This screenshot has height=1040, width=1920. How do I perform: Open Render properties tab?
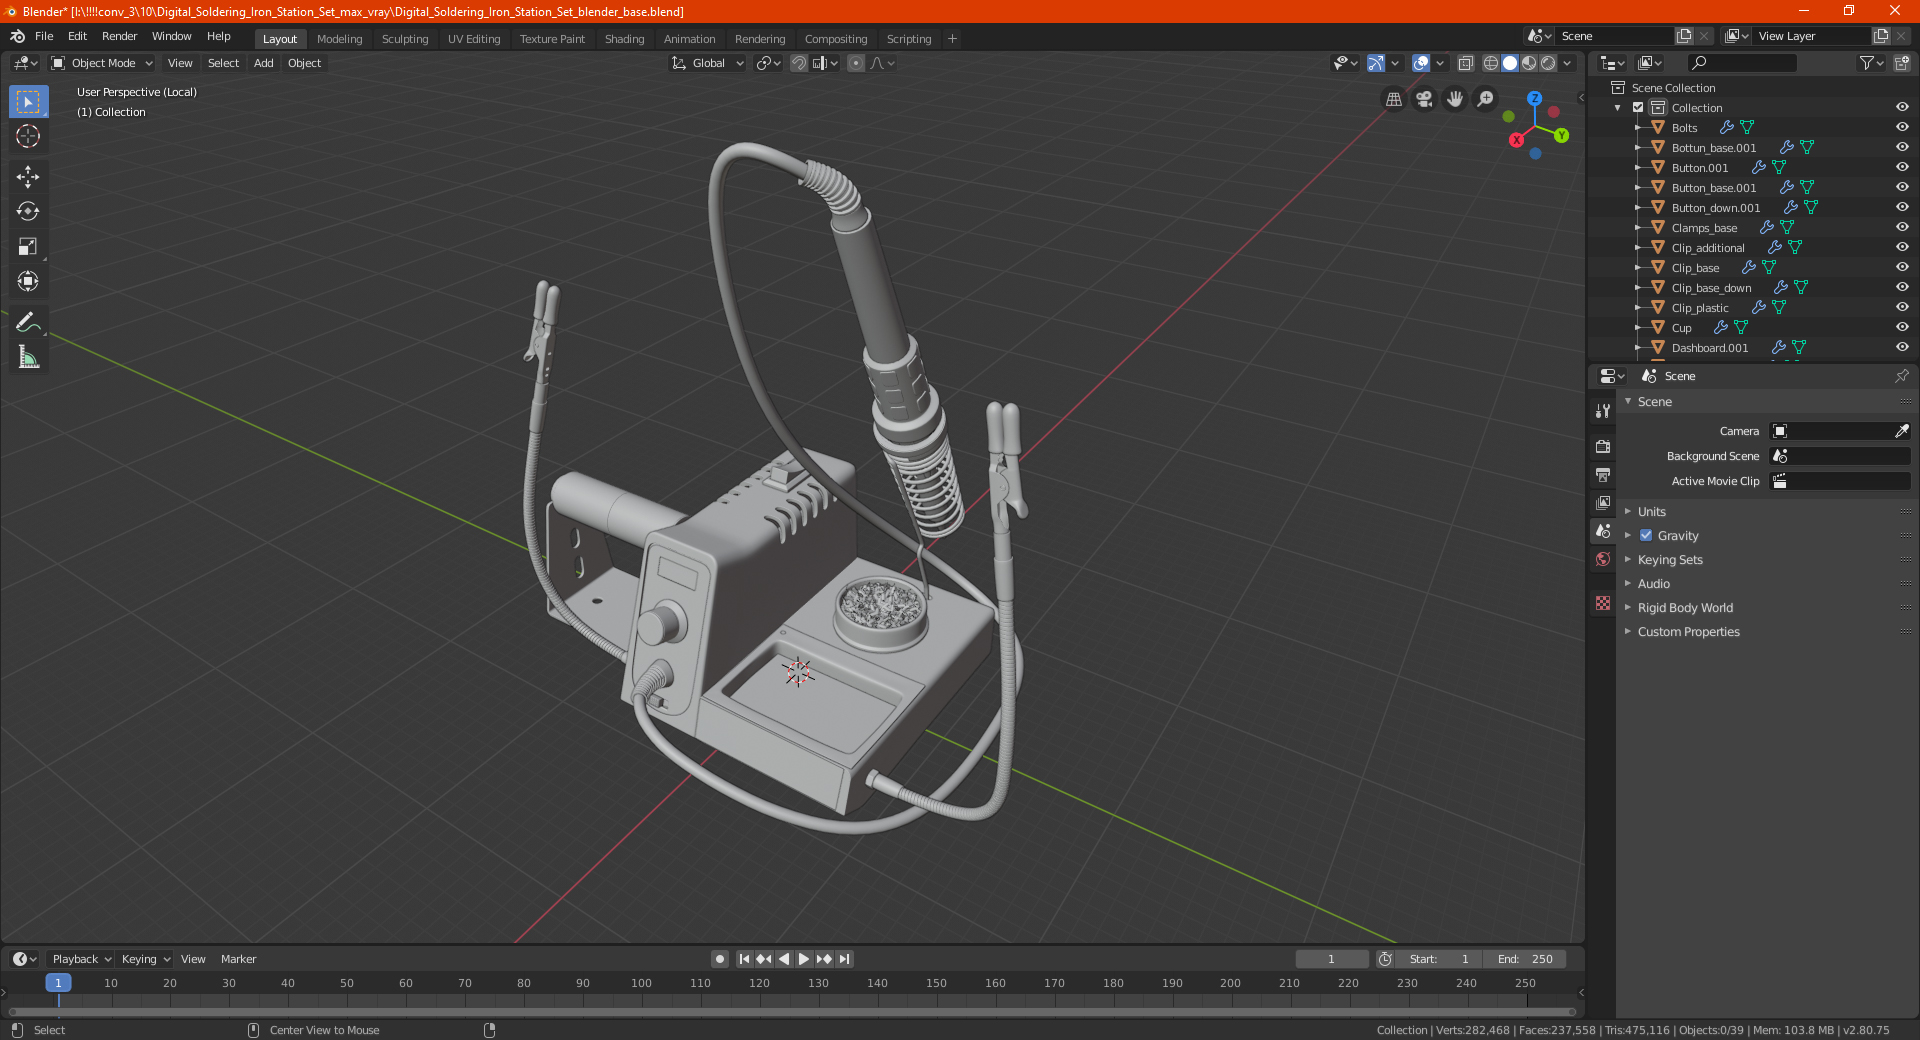coord(1603,446)
